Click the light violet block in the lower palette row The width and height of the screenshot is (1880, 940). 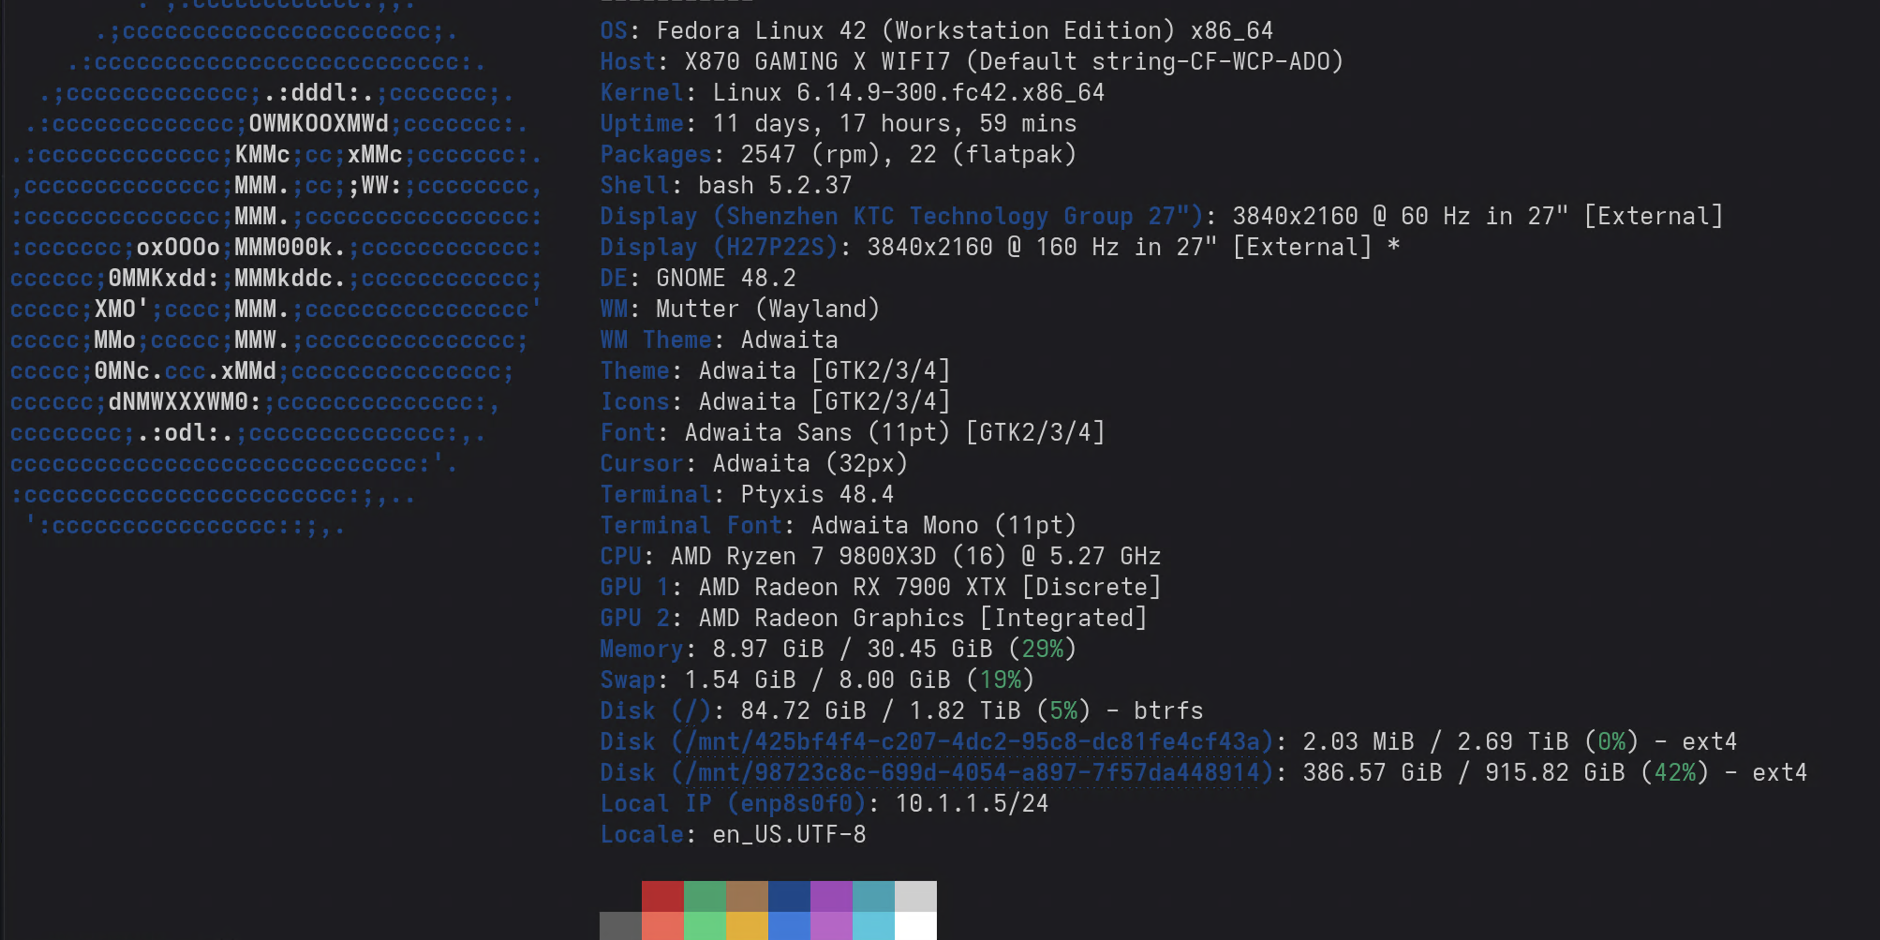coord(831,926)
